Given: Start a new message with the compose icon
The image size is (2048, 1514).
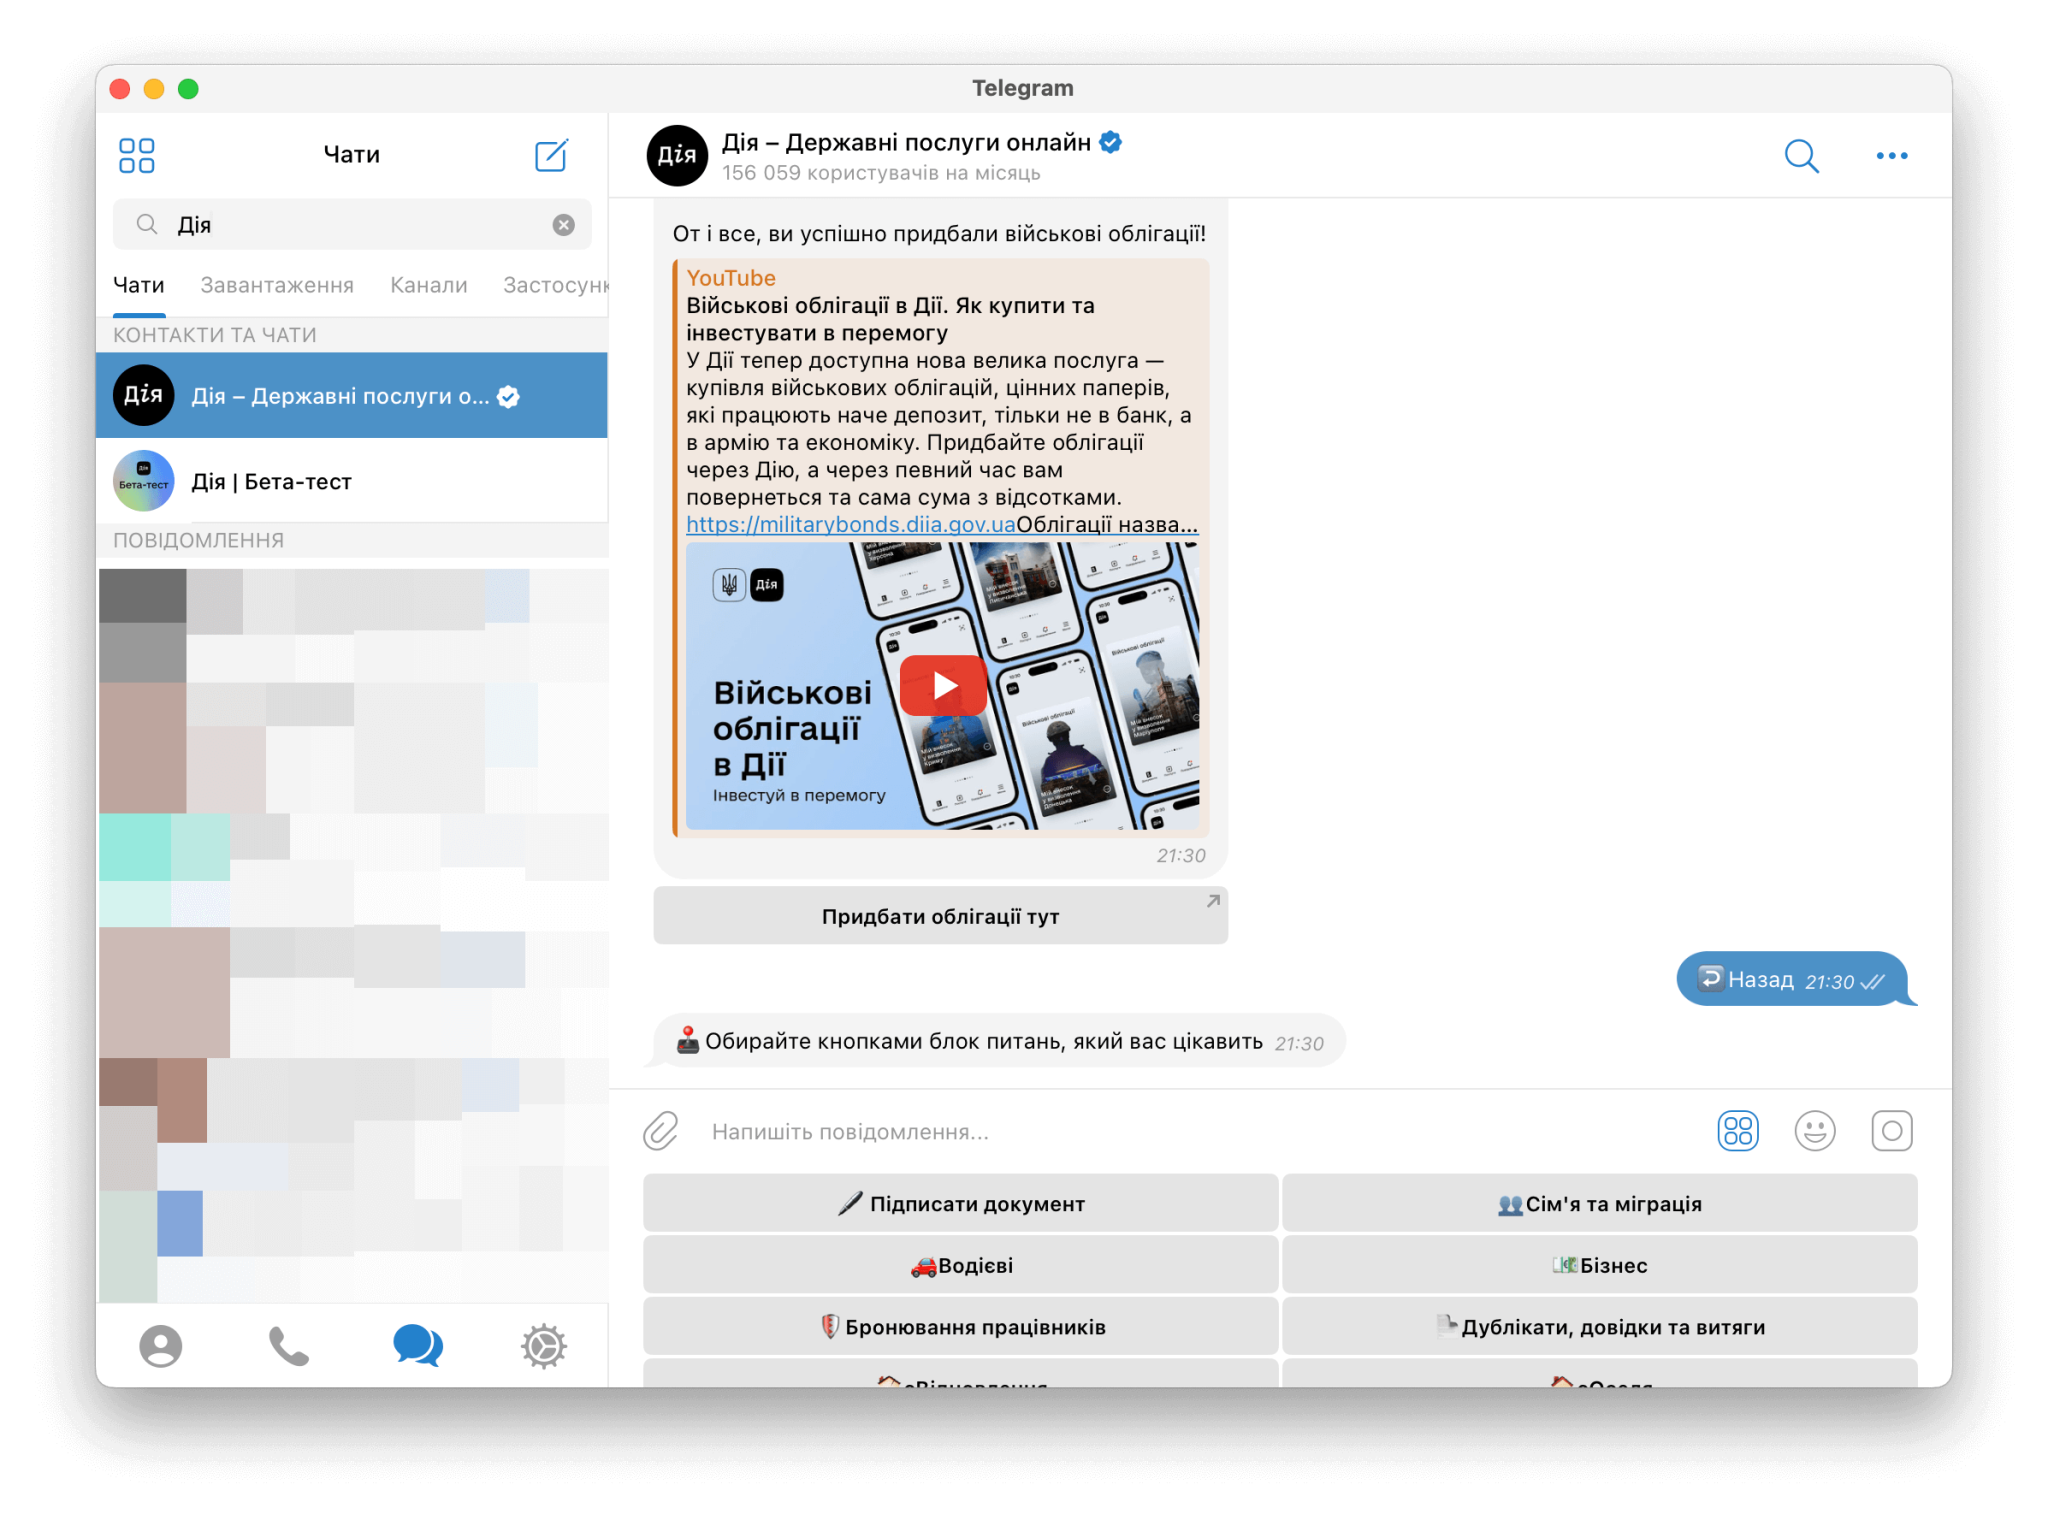Looking at the screenshot, I should 551,155.
